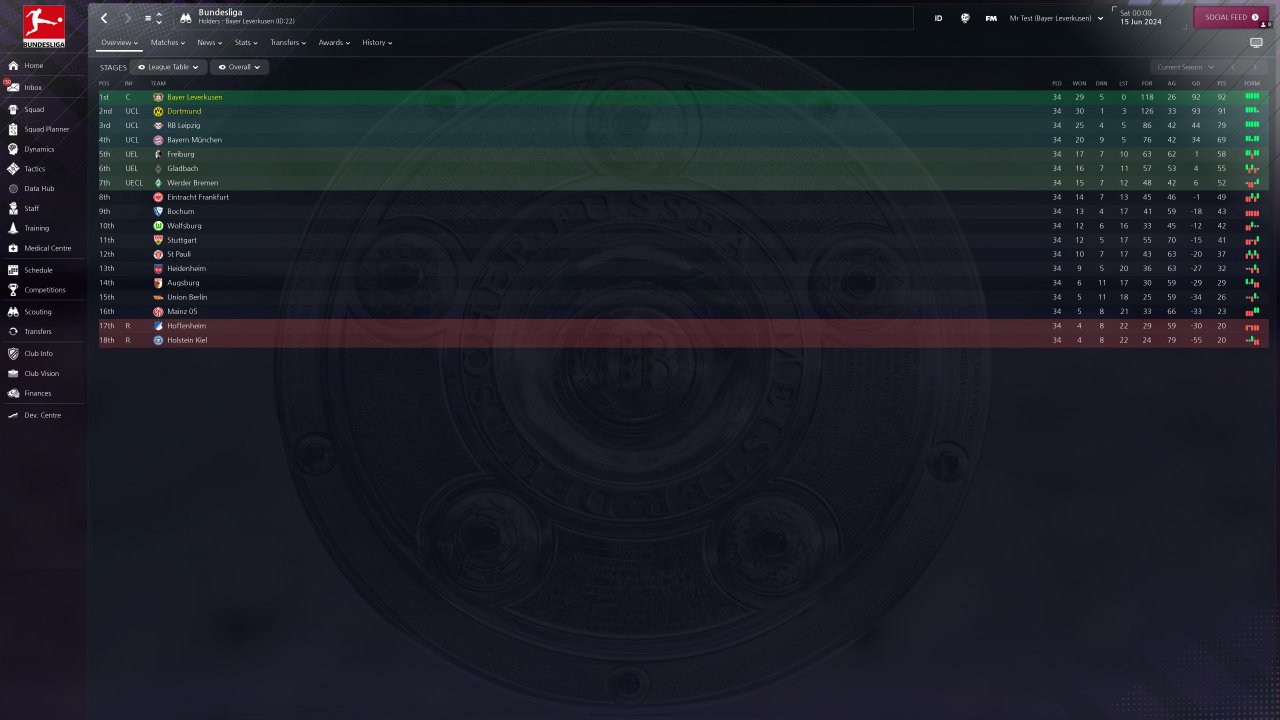Sort table by PTS column header

1221,83
